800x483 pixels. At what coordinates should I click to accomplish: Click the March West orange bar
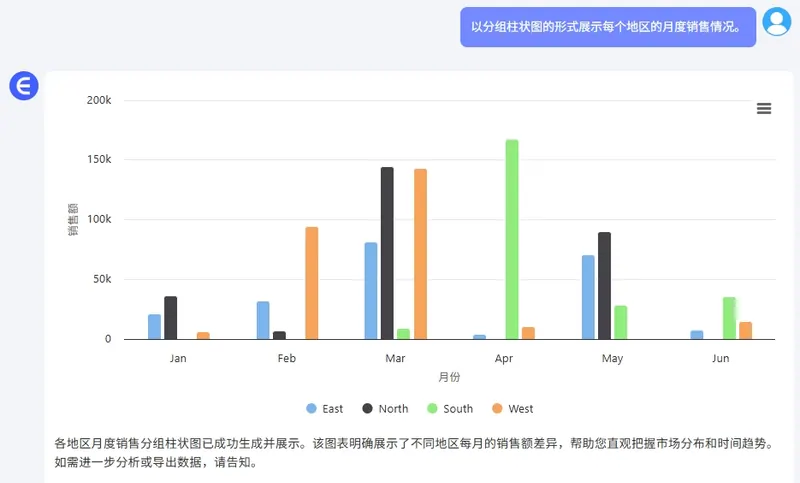tap(420, 254)
